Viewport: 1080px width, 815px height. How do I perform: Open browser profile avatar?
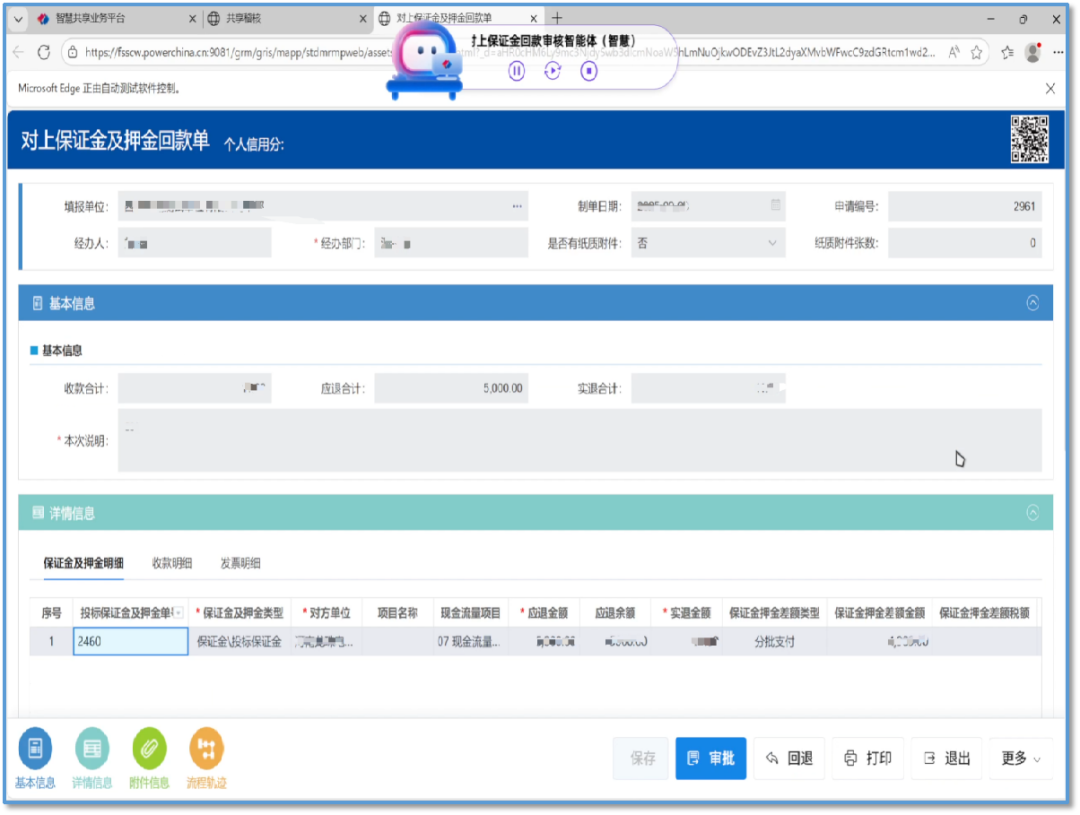pyautogui.click(x=1032, y=52)
